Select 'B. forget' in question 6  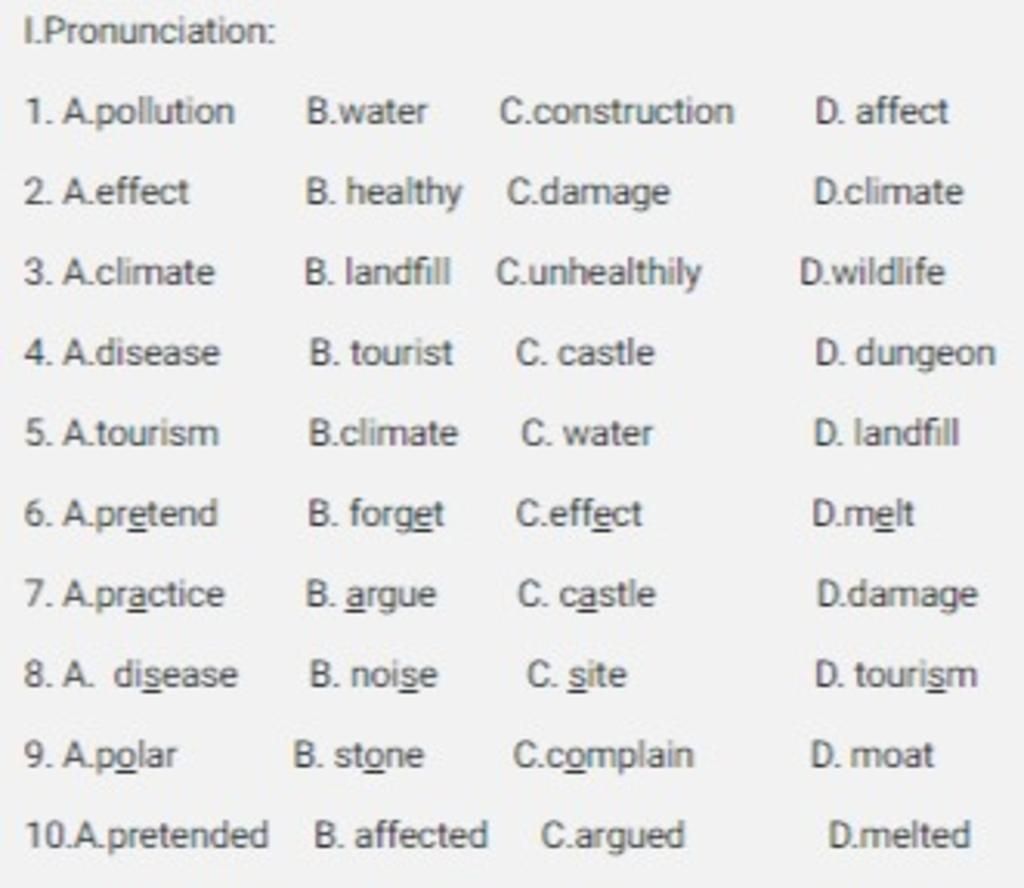pyautogui.click(x=376, y=515)
